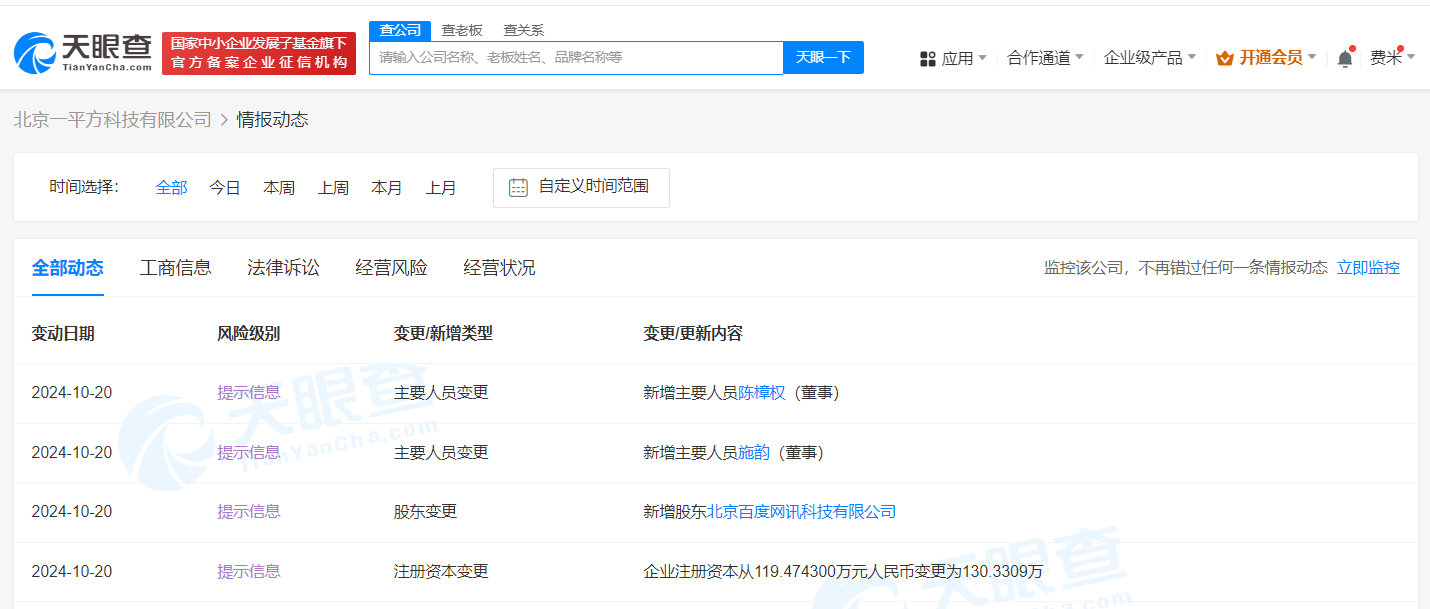Switch to the 法律诉讼 tab

pos(284,268)
